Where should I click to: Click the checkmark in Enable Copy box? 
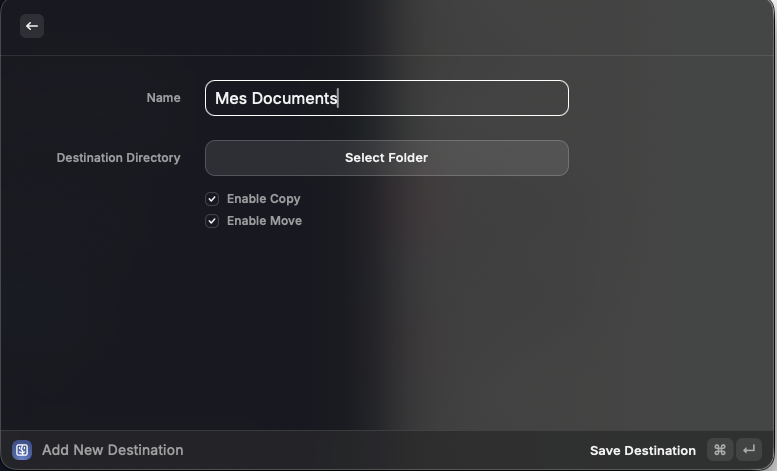212,199
